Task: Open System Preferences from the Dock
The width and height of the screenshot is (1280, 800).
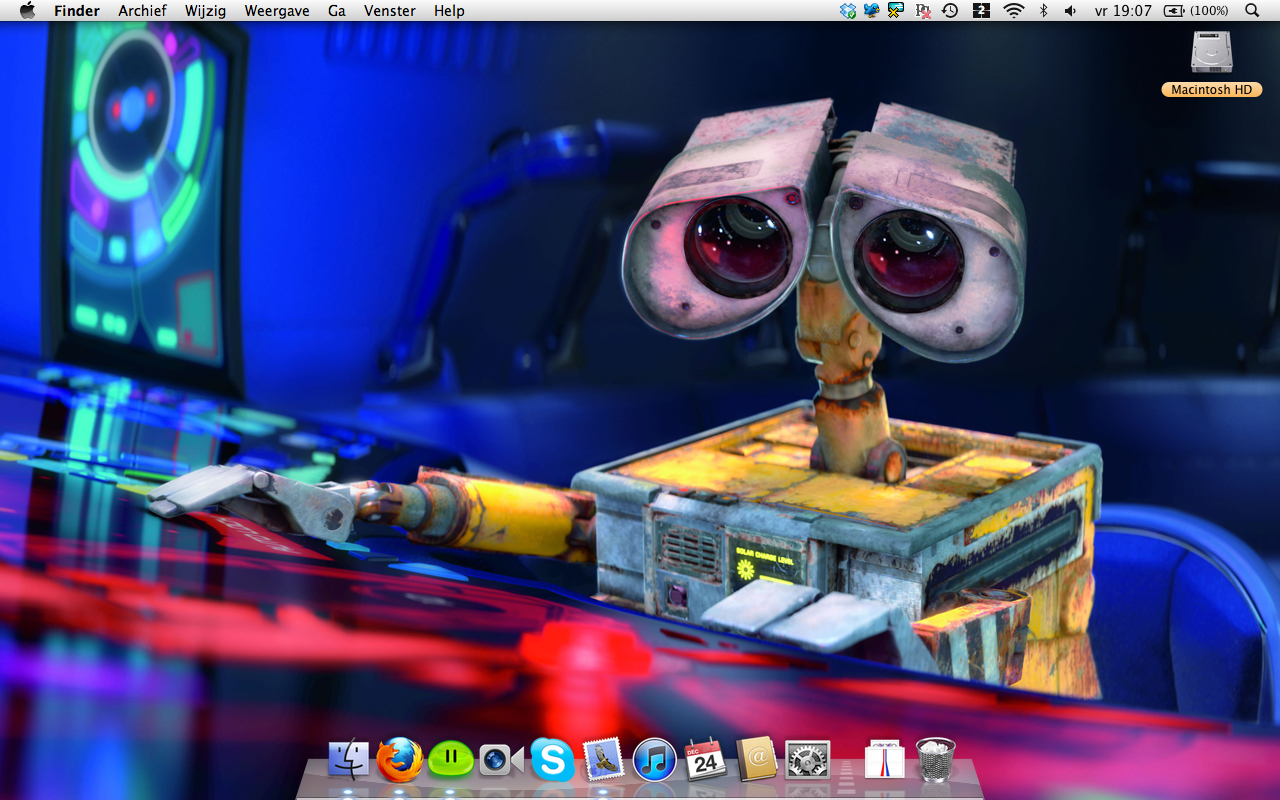Action: [808, 761]
